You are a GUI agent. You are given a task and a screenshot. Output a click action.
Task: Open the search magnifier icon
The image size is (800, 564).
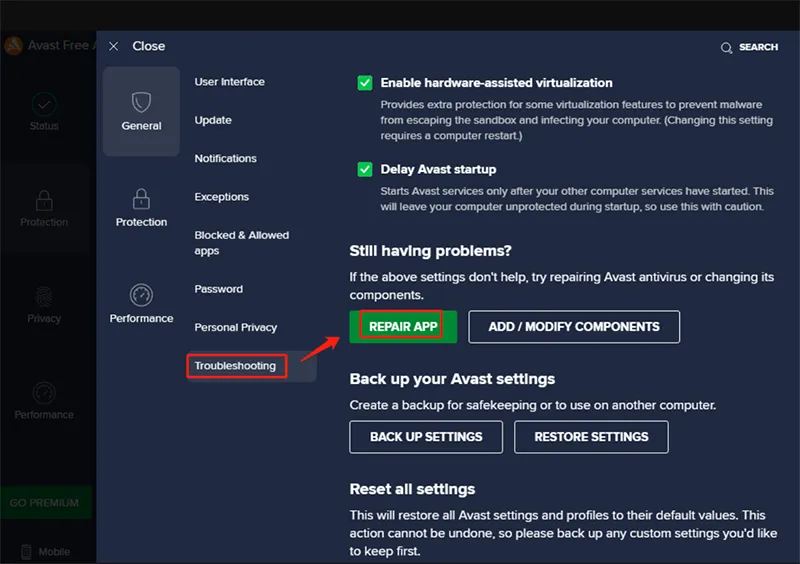[x=726, y=48]
